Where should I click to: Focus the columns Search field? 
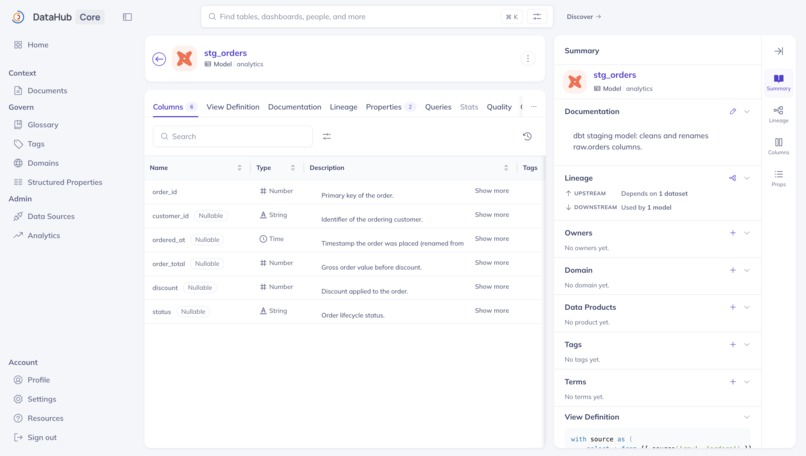coord(233,137)
